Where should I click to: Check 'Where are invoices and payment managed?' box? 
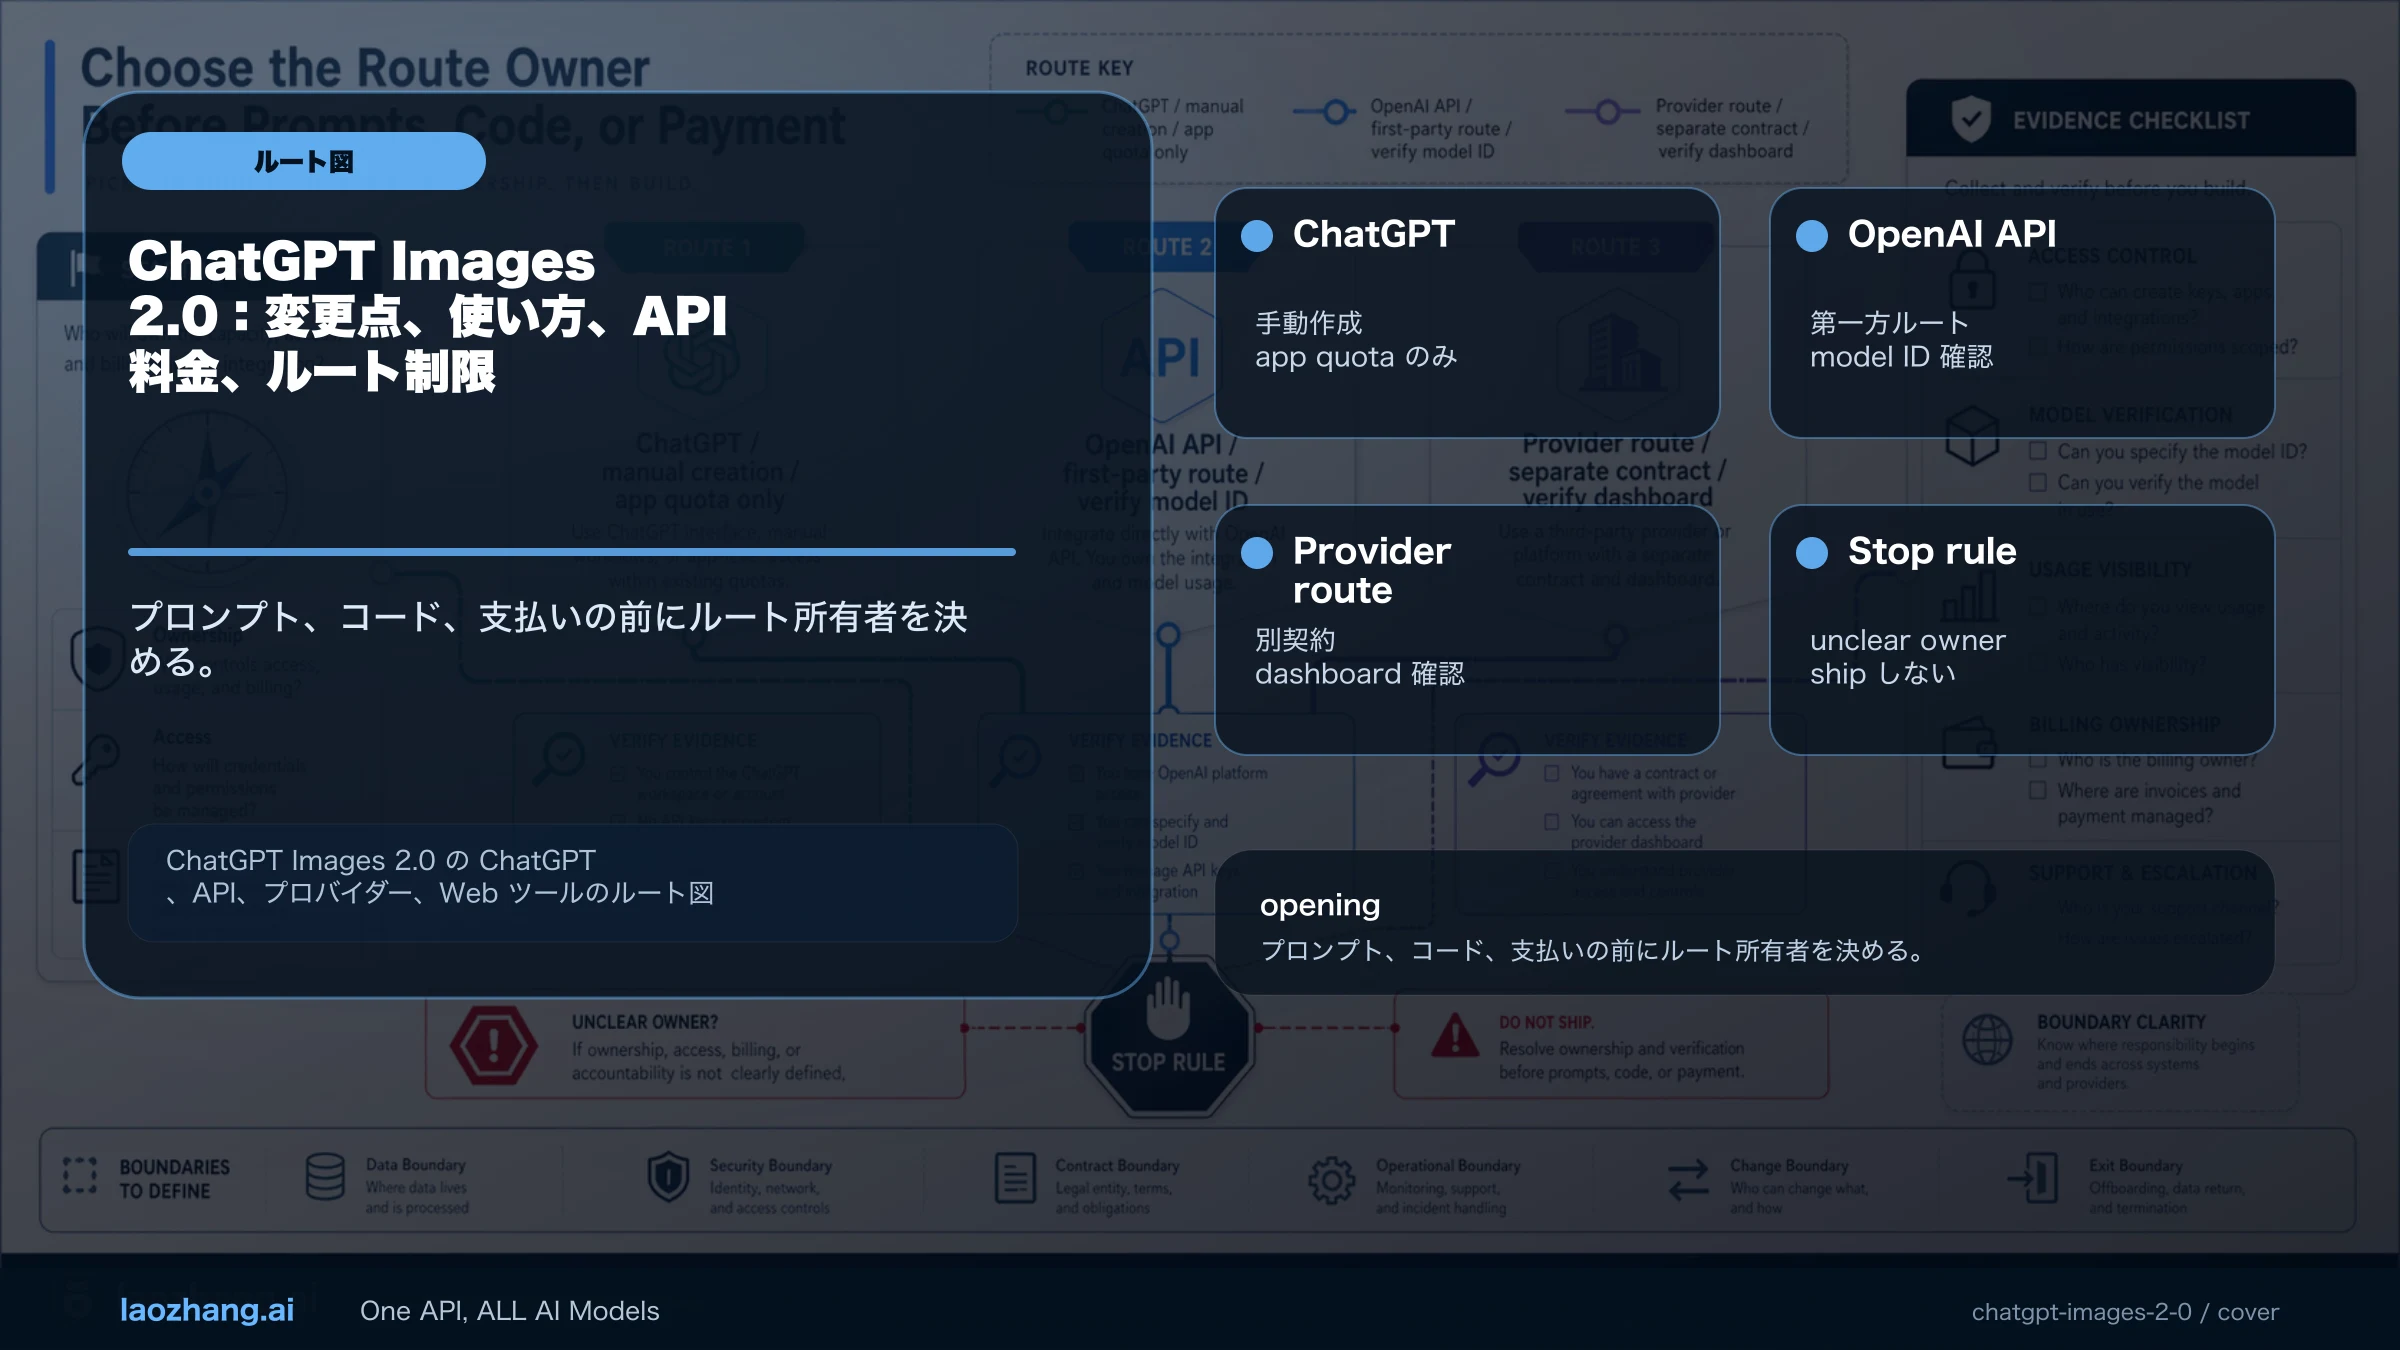click(x=2037, y=790)
